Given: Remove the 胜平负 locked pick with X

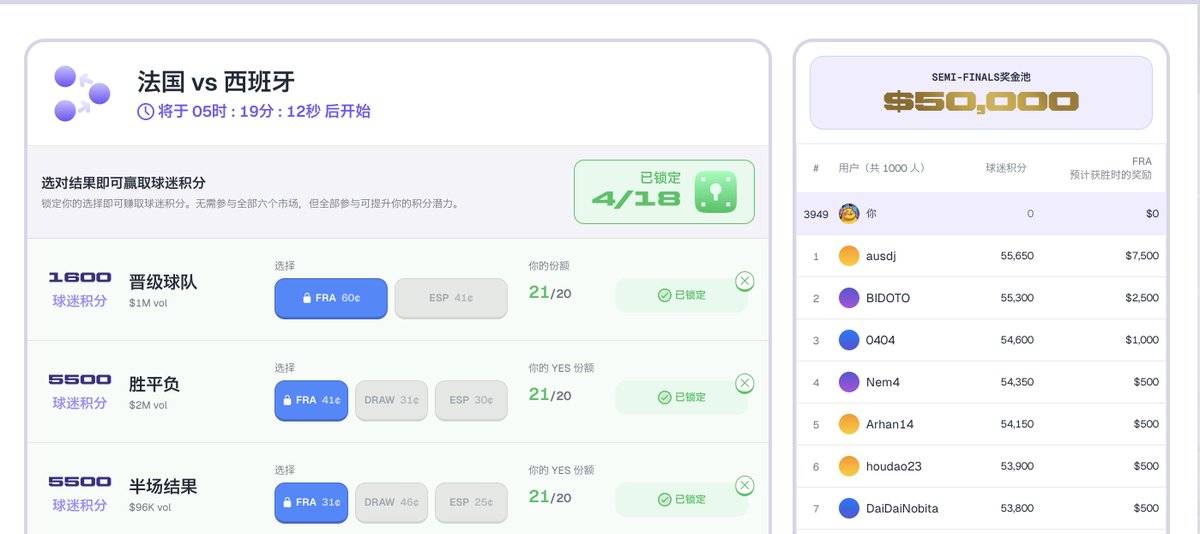Looking at the screenshot, I should click(744, 383).
